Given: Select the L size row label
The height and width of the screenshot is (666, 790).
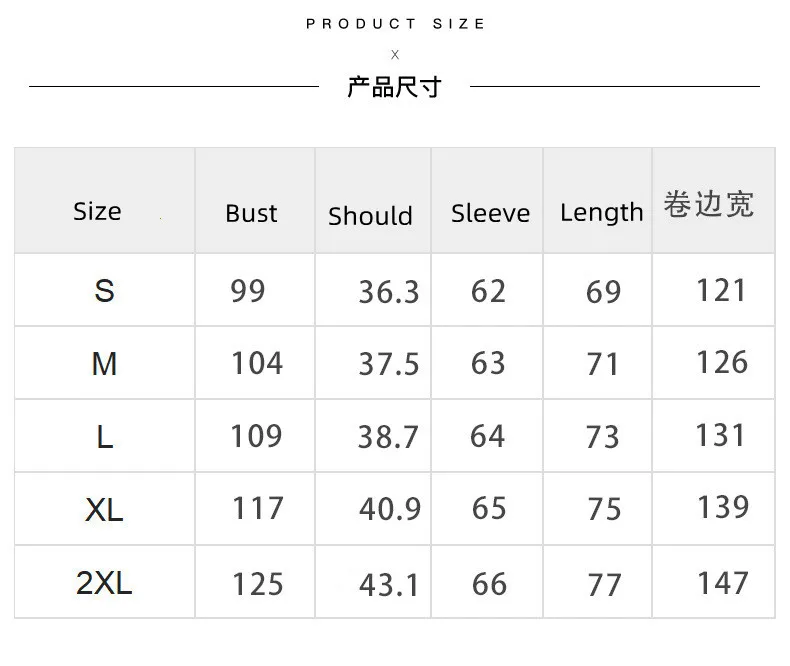Looking at the screenshot, I should [x=104, y=437].
